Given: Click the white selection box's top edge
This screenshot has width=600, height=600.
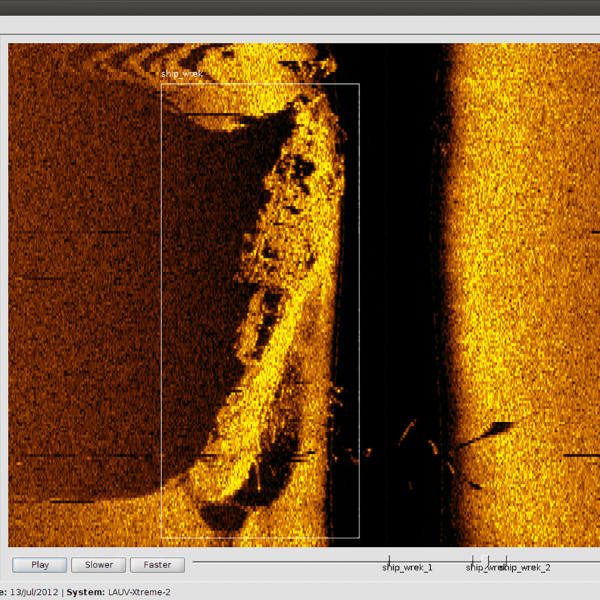Looking at the screenshot, I should pyautogui.click(x=260, y=84).
